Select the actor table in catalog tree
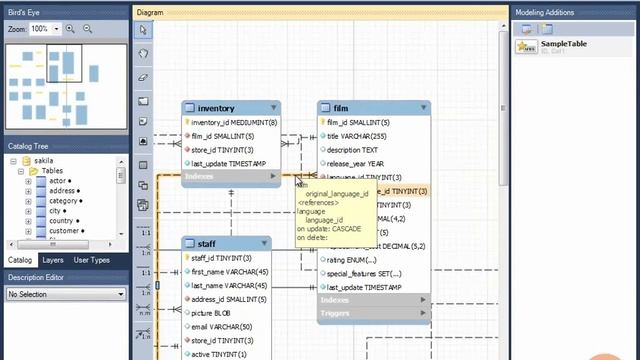 pyautogui.click(x=58, y=181)
